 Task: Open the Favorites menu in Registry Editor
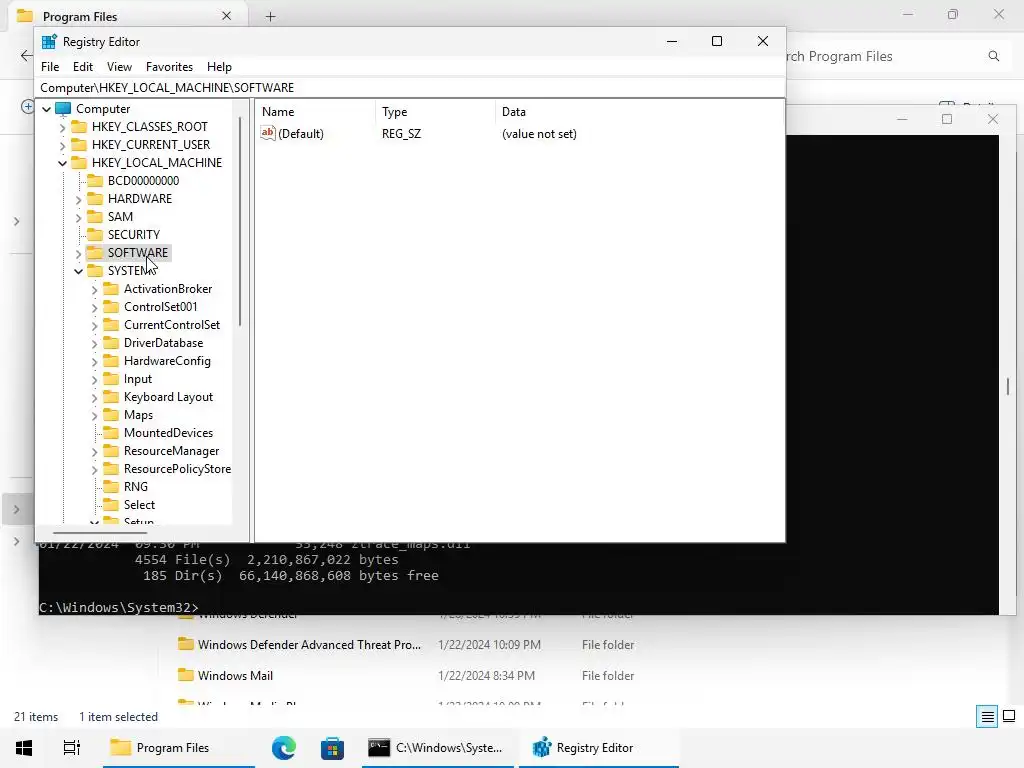(169, 67)
